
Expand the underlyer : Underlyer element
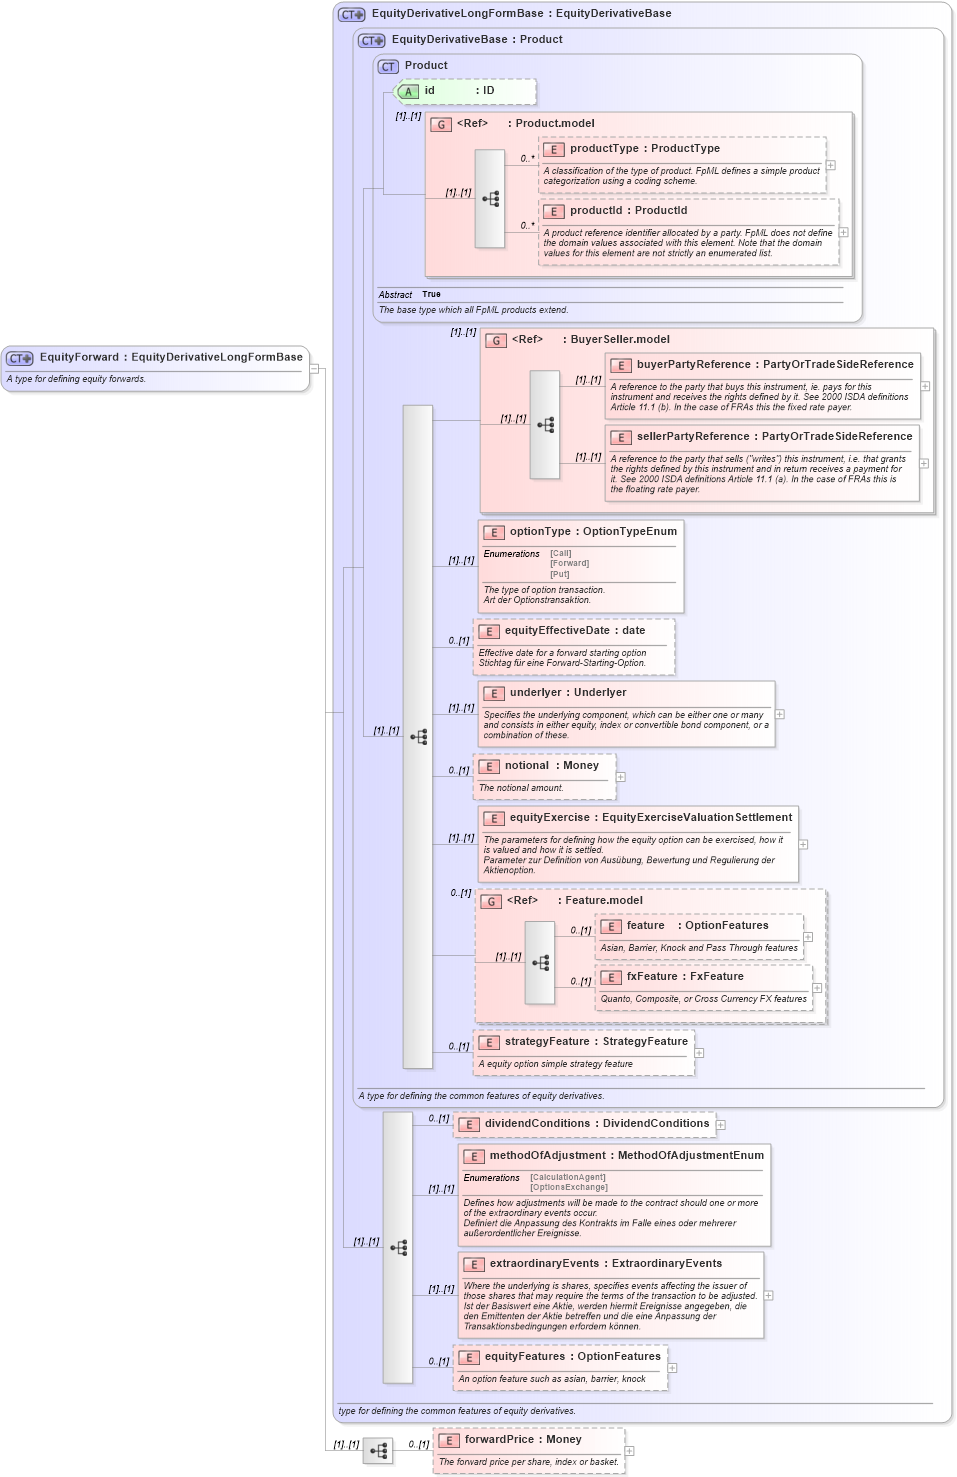778,713
